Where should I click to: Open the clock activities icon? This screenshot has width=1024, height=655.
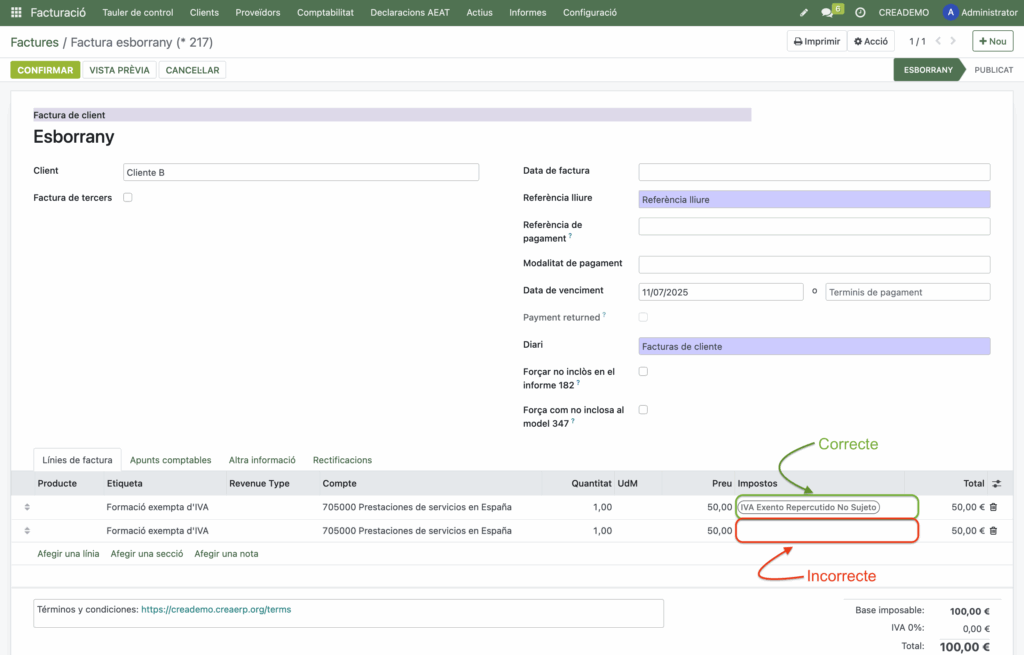(860, 13)
